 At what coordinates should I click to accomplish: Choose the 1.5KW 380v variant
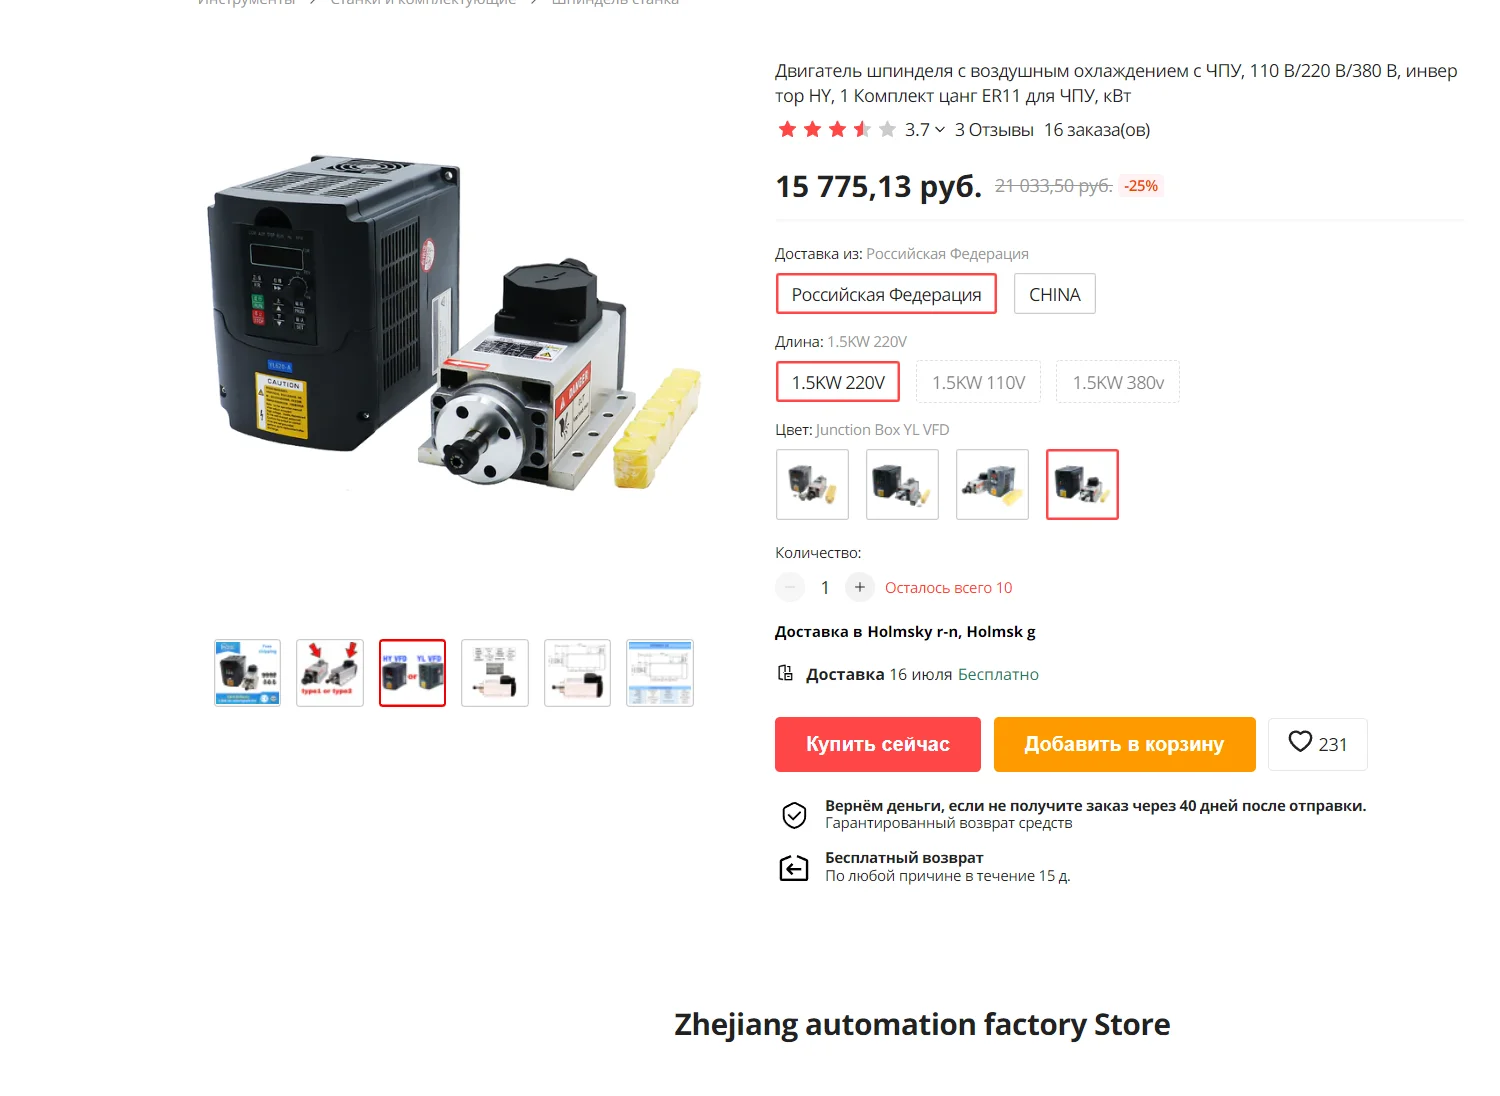tap(1118, 382)
